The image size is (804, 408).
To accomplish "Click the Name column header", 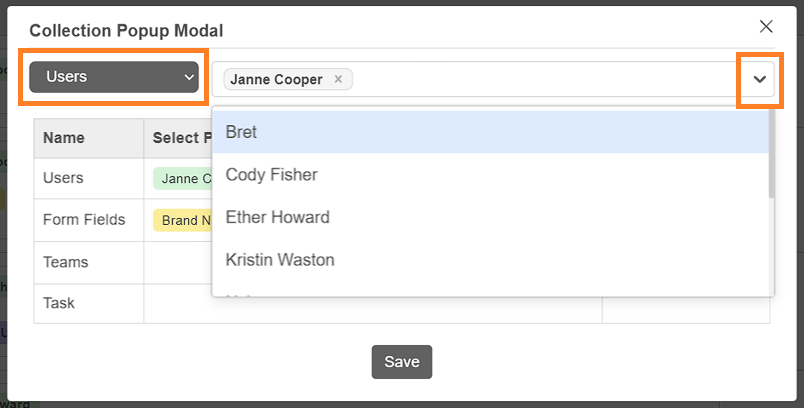I will (89, 138).
